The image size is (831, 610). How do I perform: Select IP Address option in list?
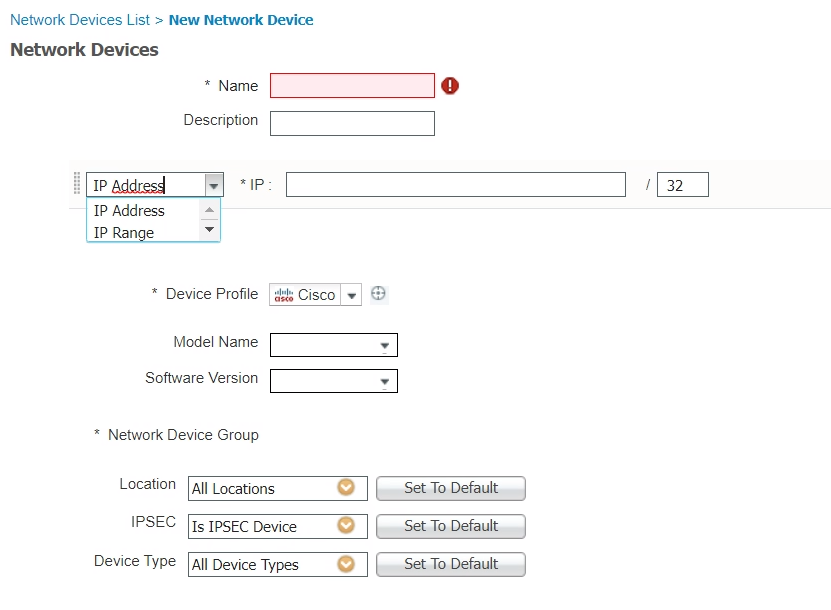tap(129, 211)
